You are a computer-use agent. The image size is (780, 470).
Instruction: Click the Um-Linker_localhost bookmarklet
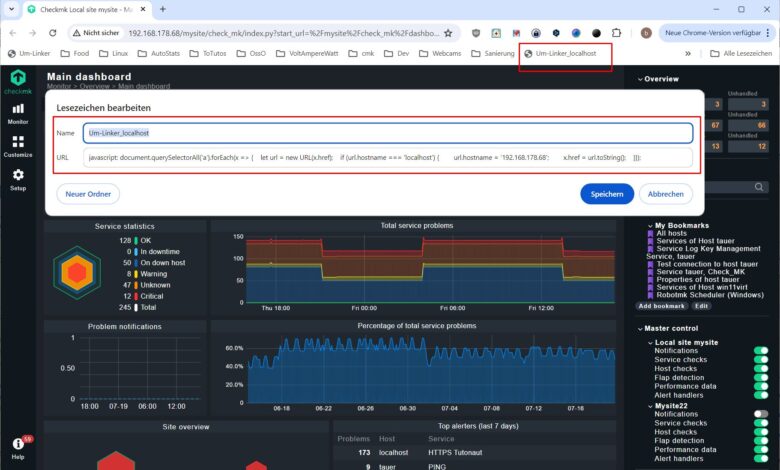point(560,53)
